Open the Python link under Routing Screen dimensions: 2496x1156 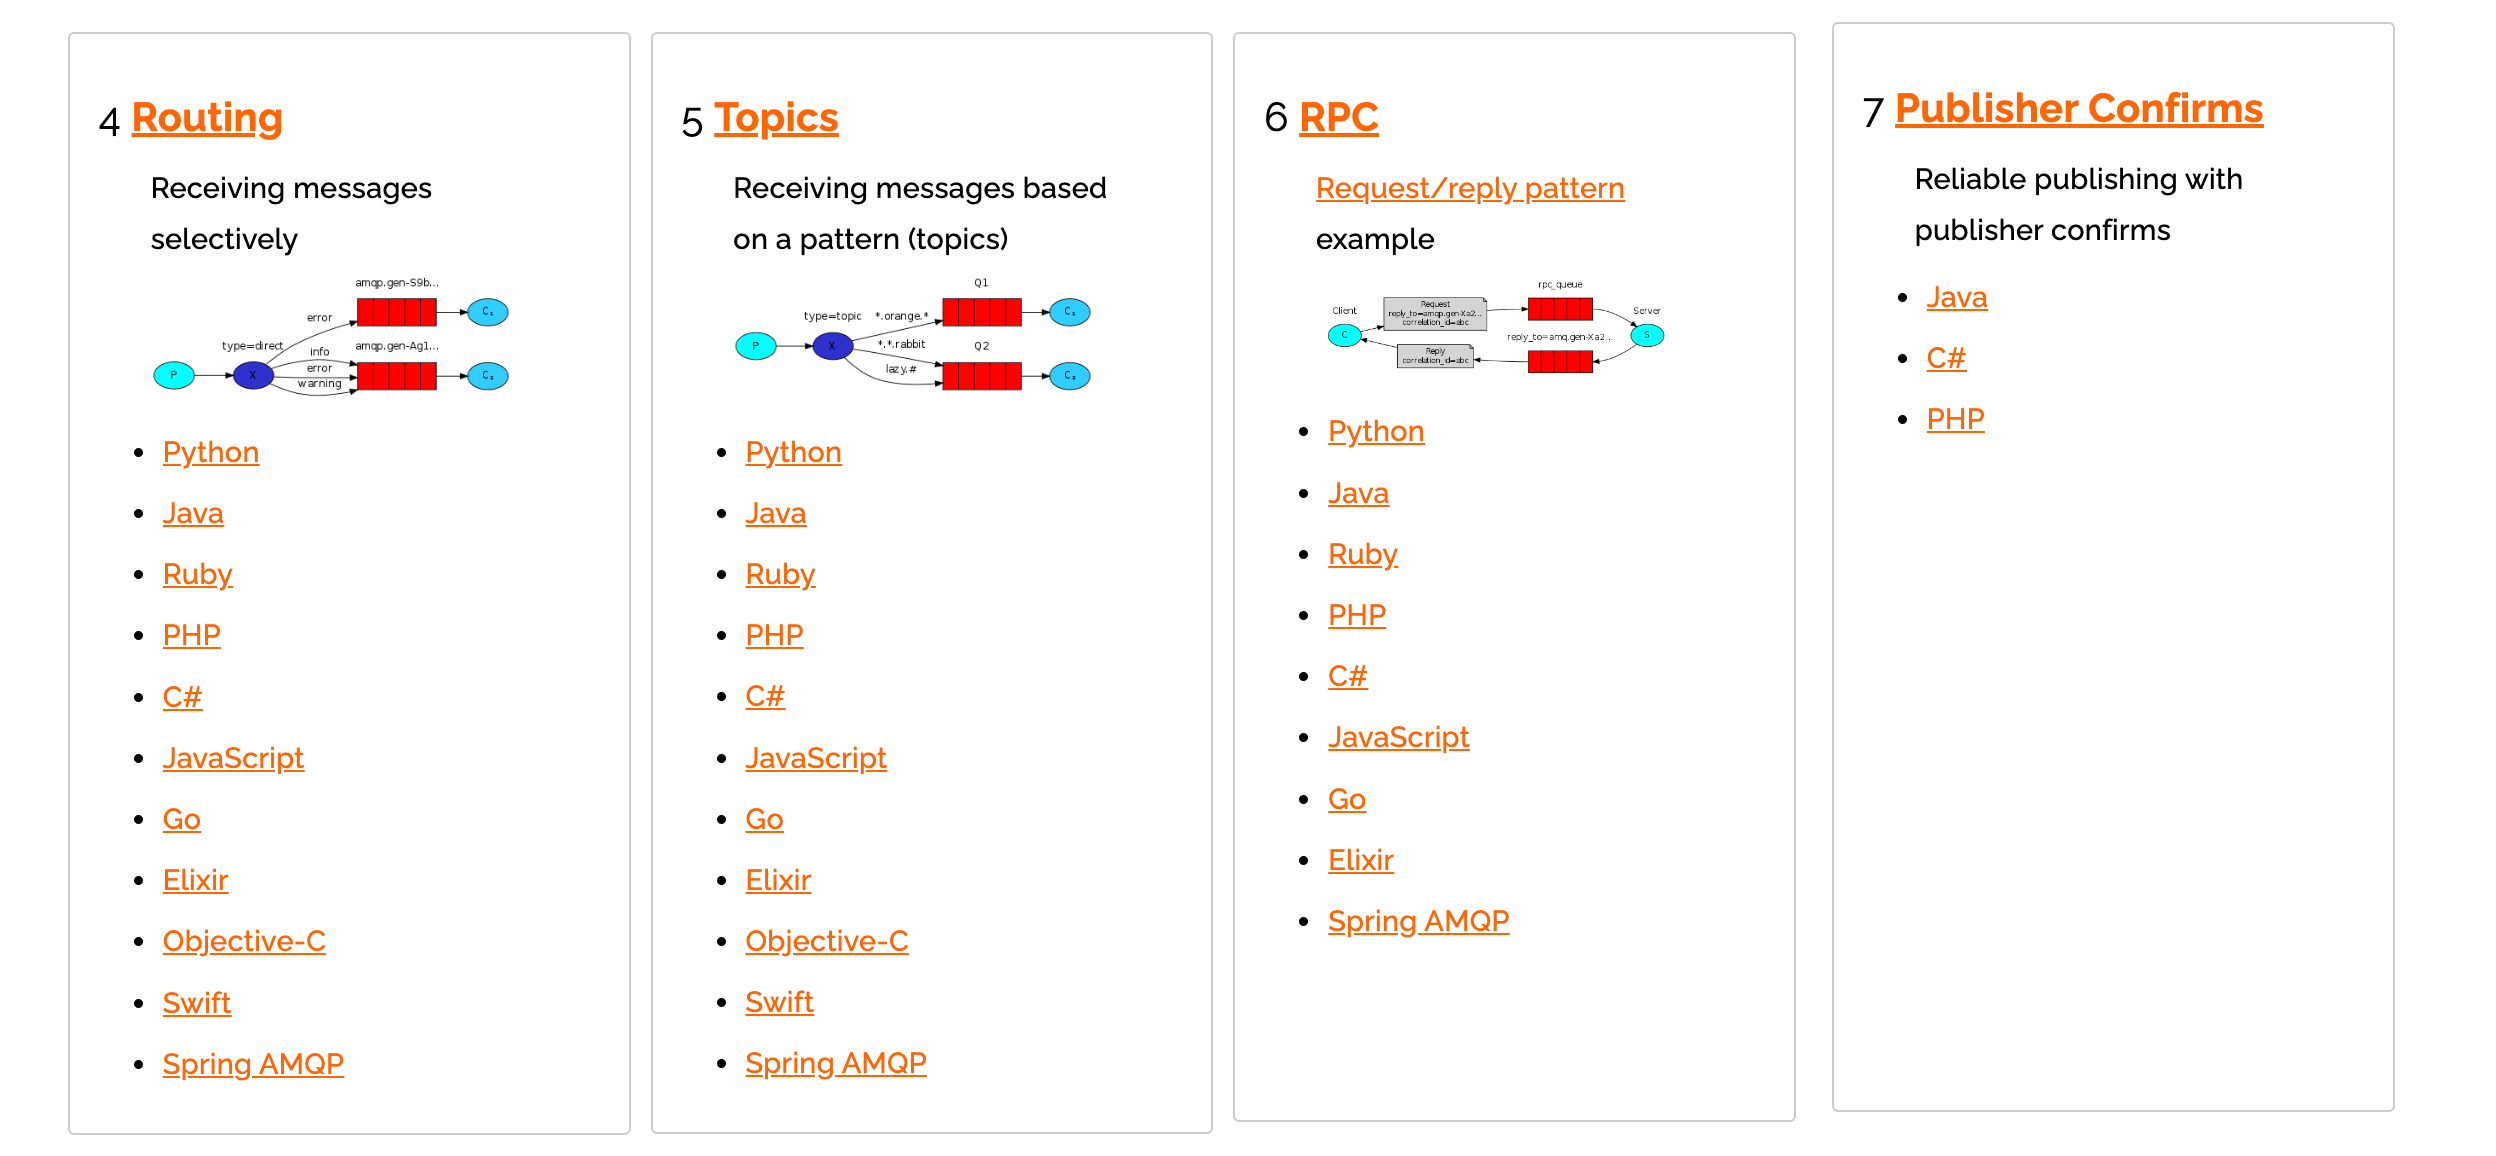(x=211, y=452)
